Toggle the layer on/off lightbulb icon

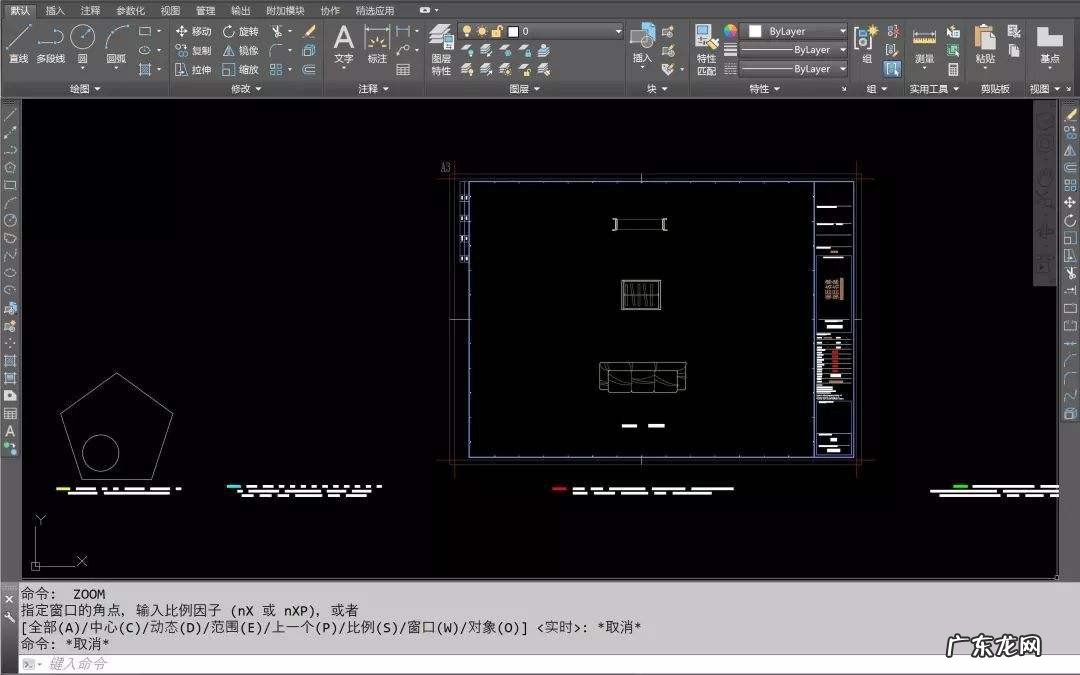466,31
